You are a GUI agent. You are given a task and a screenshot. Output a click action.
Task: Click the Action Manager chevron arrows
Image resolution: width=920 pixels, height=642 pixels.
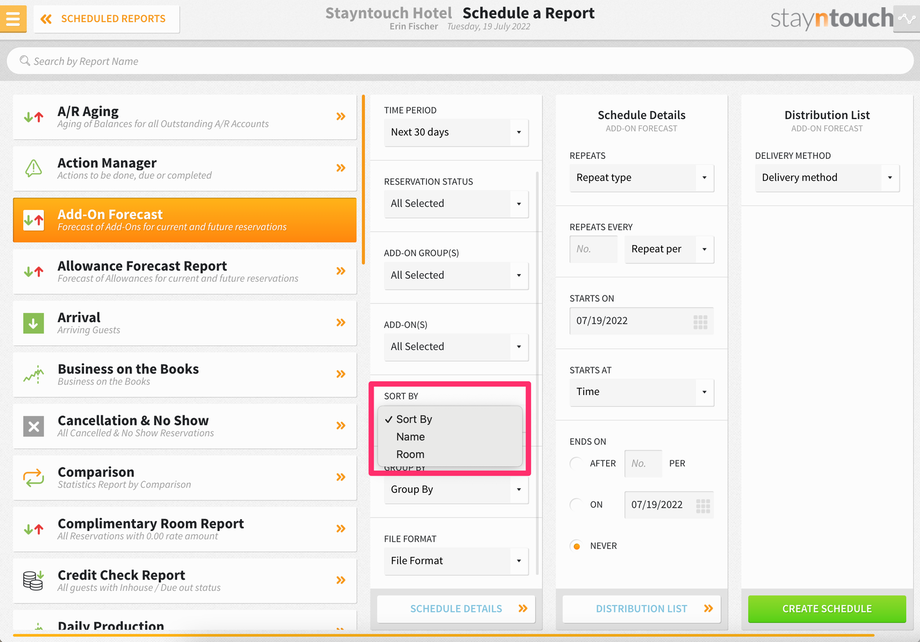(x=341, y=168)
